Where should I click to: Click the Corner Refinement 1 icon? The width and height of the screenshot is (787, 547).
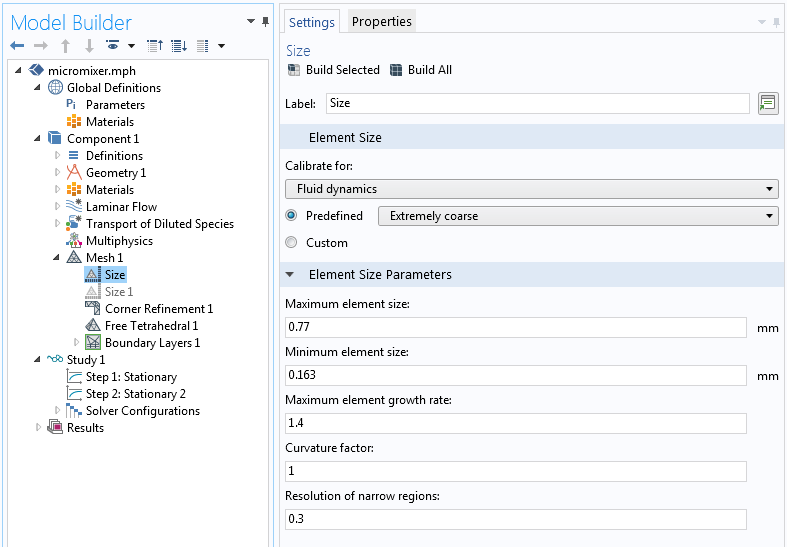92,308
